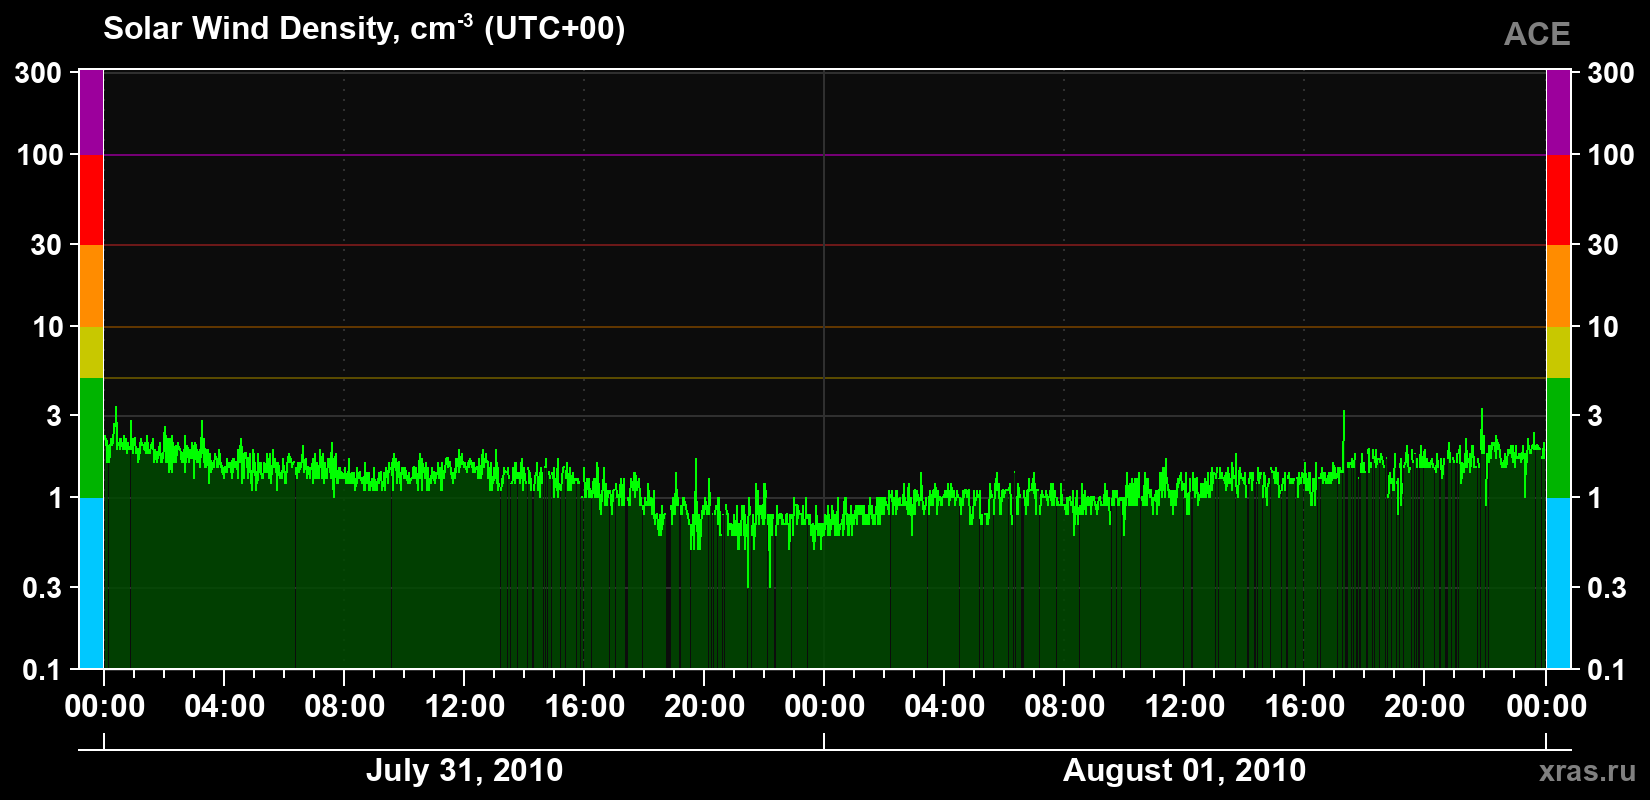The height and width of the screenshot is (800, 1650).
Task: Click the 12:00 time label for July 31
Action: coord(464,707)
